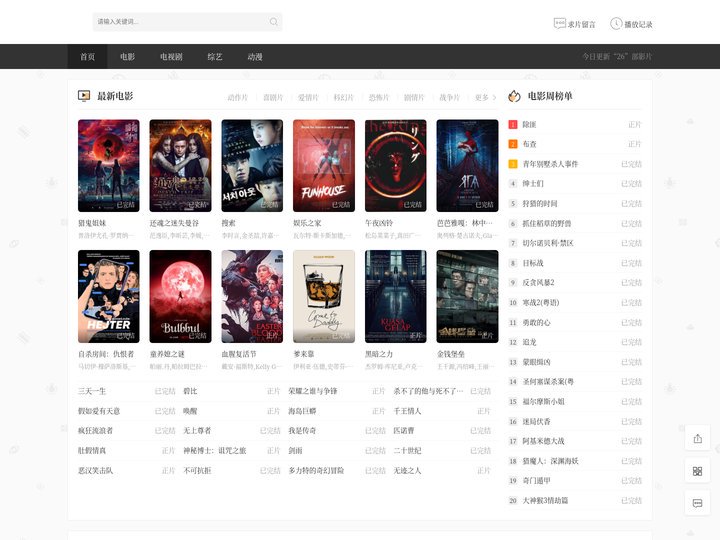Filter movies by 战争片
The height and width of the screenshot is (540, 720).
click(x=450, y=97)
